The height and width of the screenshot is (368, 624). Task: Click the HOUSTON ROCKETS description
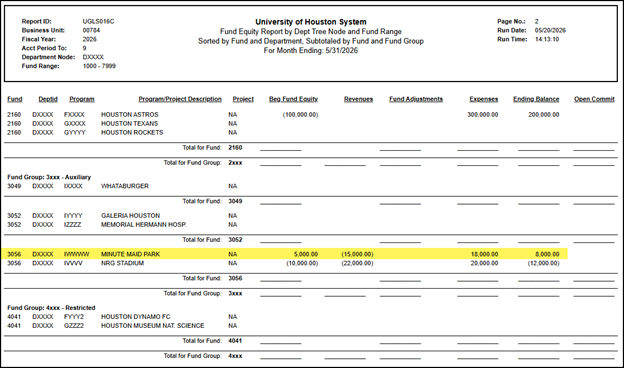pyautogui.click(x=132, y=132)
